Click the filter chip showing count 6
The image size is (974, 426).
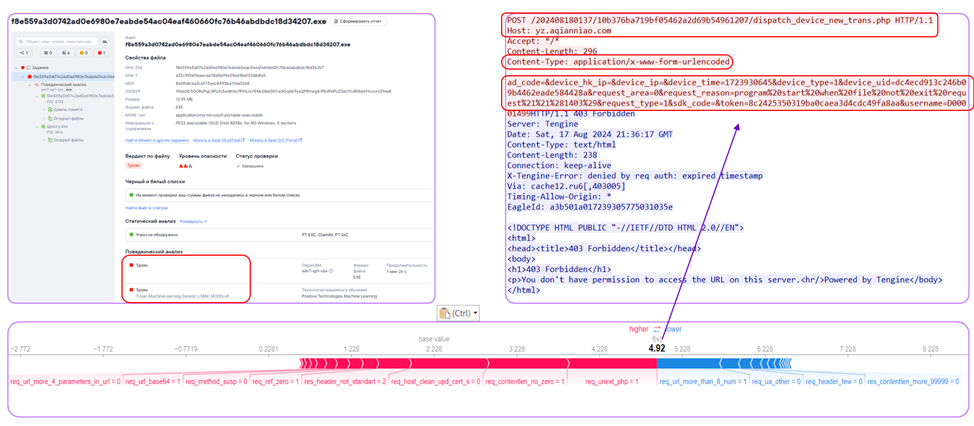coord(66,53)
